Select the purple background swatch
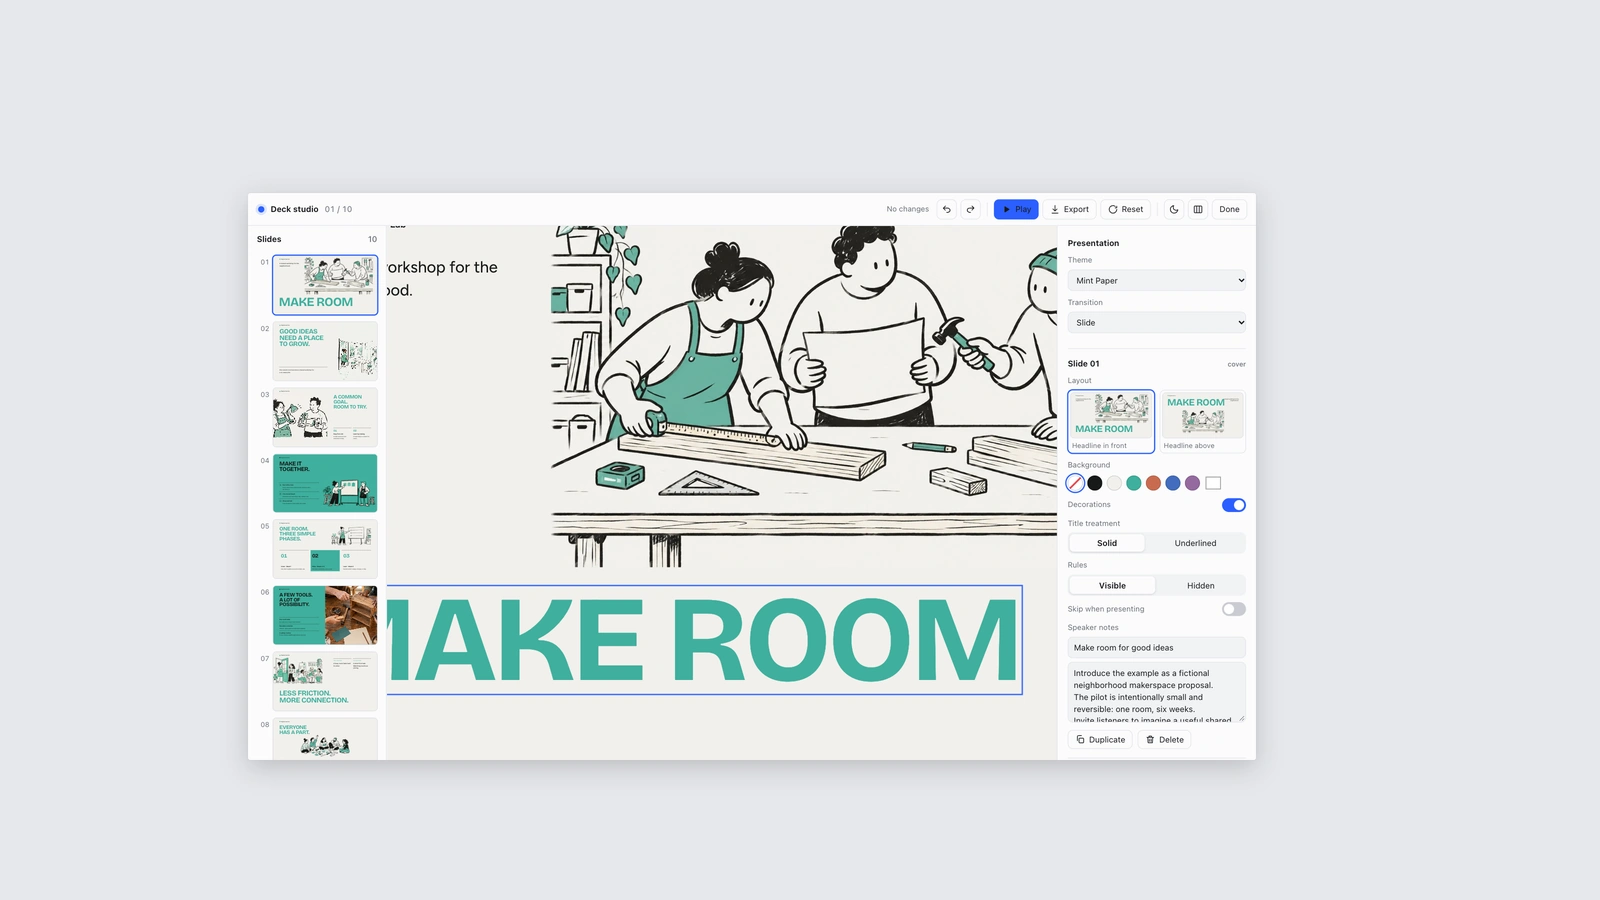Image resolution: width=1600 pixels, height=900 pixels. [x=1192, y=483]
